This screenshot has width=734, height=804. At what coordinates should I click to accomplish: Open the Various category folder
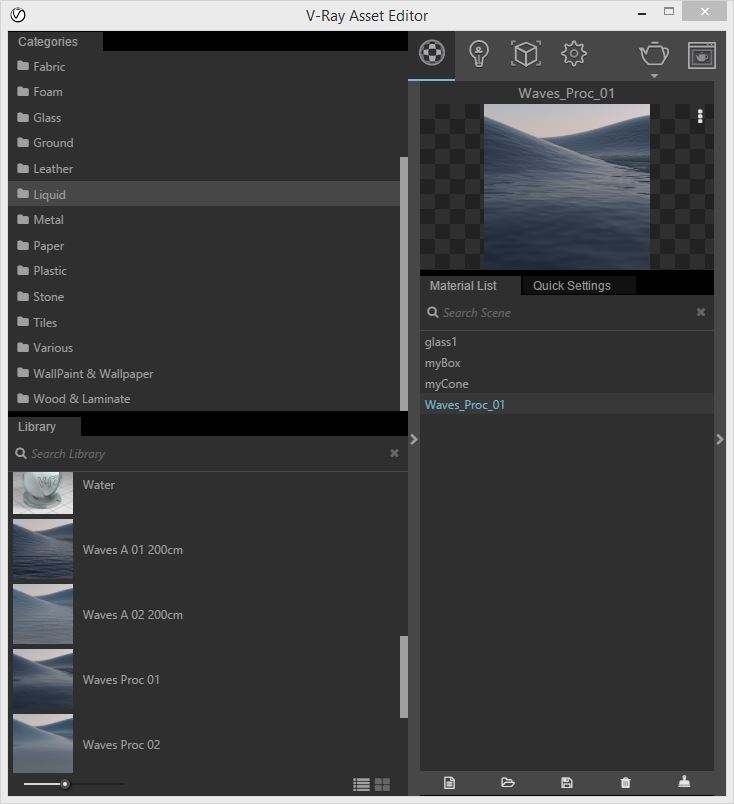click(x=204, y=347)
